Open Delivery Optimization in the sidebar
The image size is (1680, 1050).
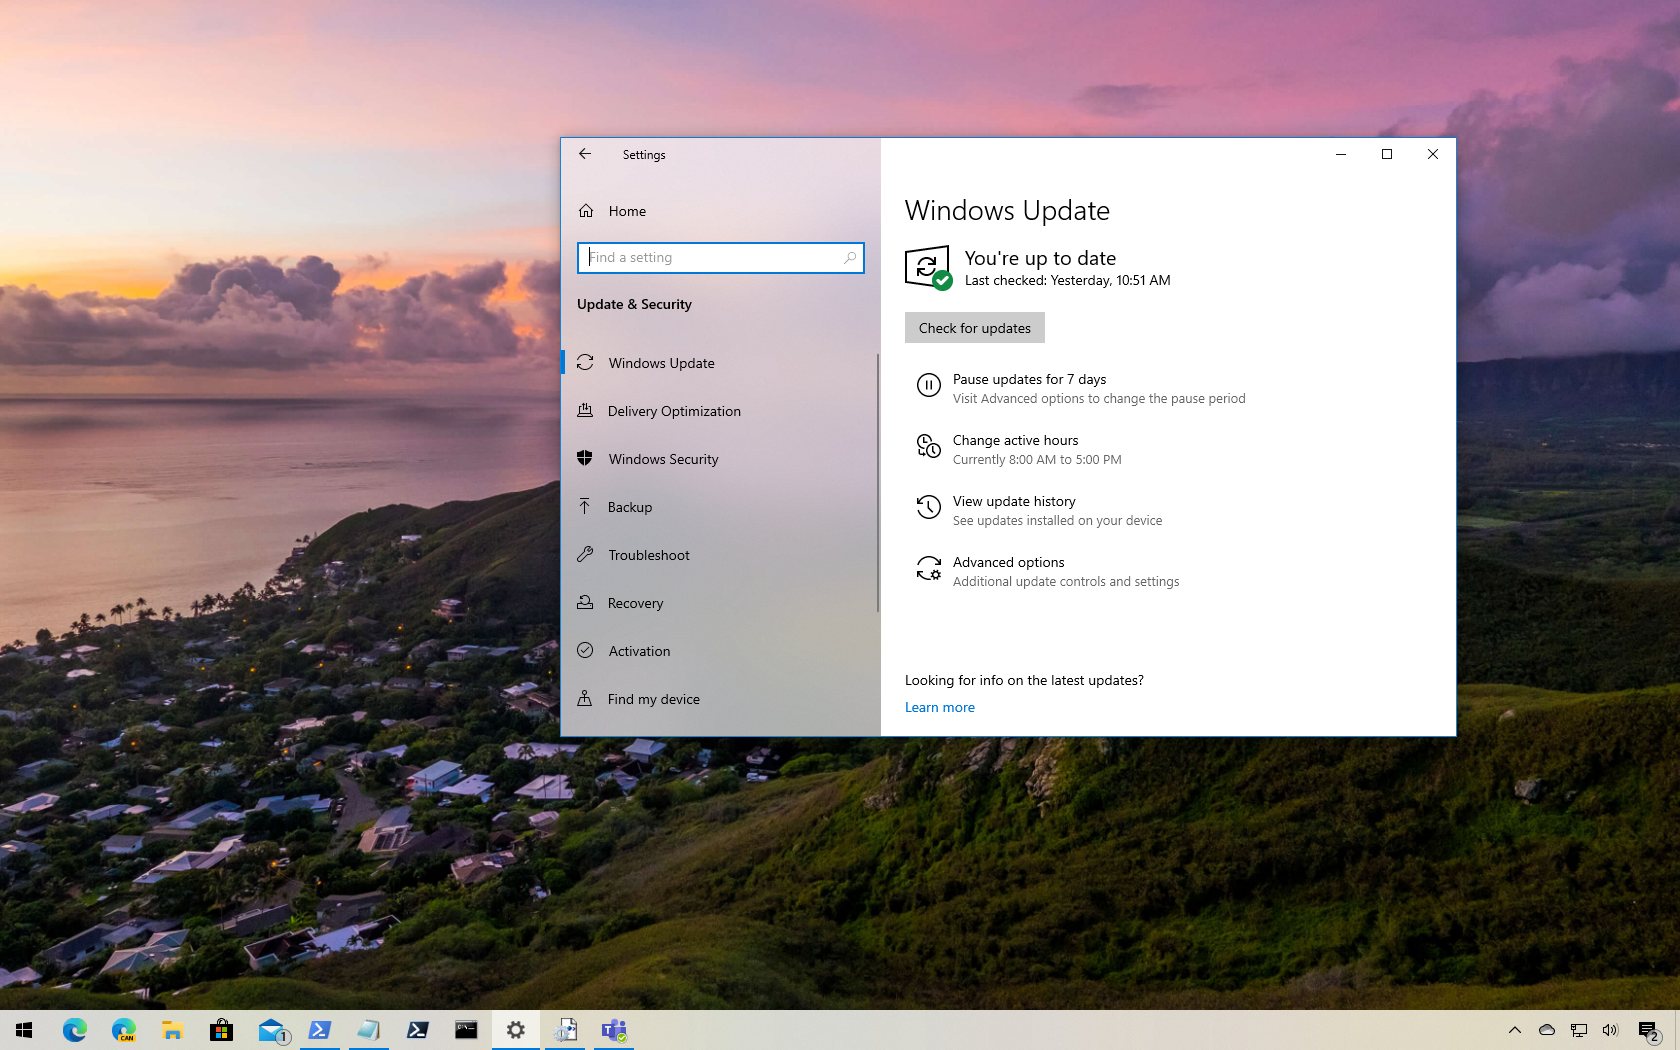click(x=674, y=411)
